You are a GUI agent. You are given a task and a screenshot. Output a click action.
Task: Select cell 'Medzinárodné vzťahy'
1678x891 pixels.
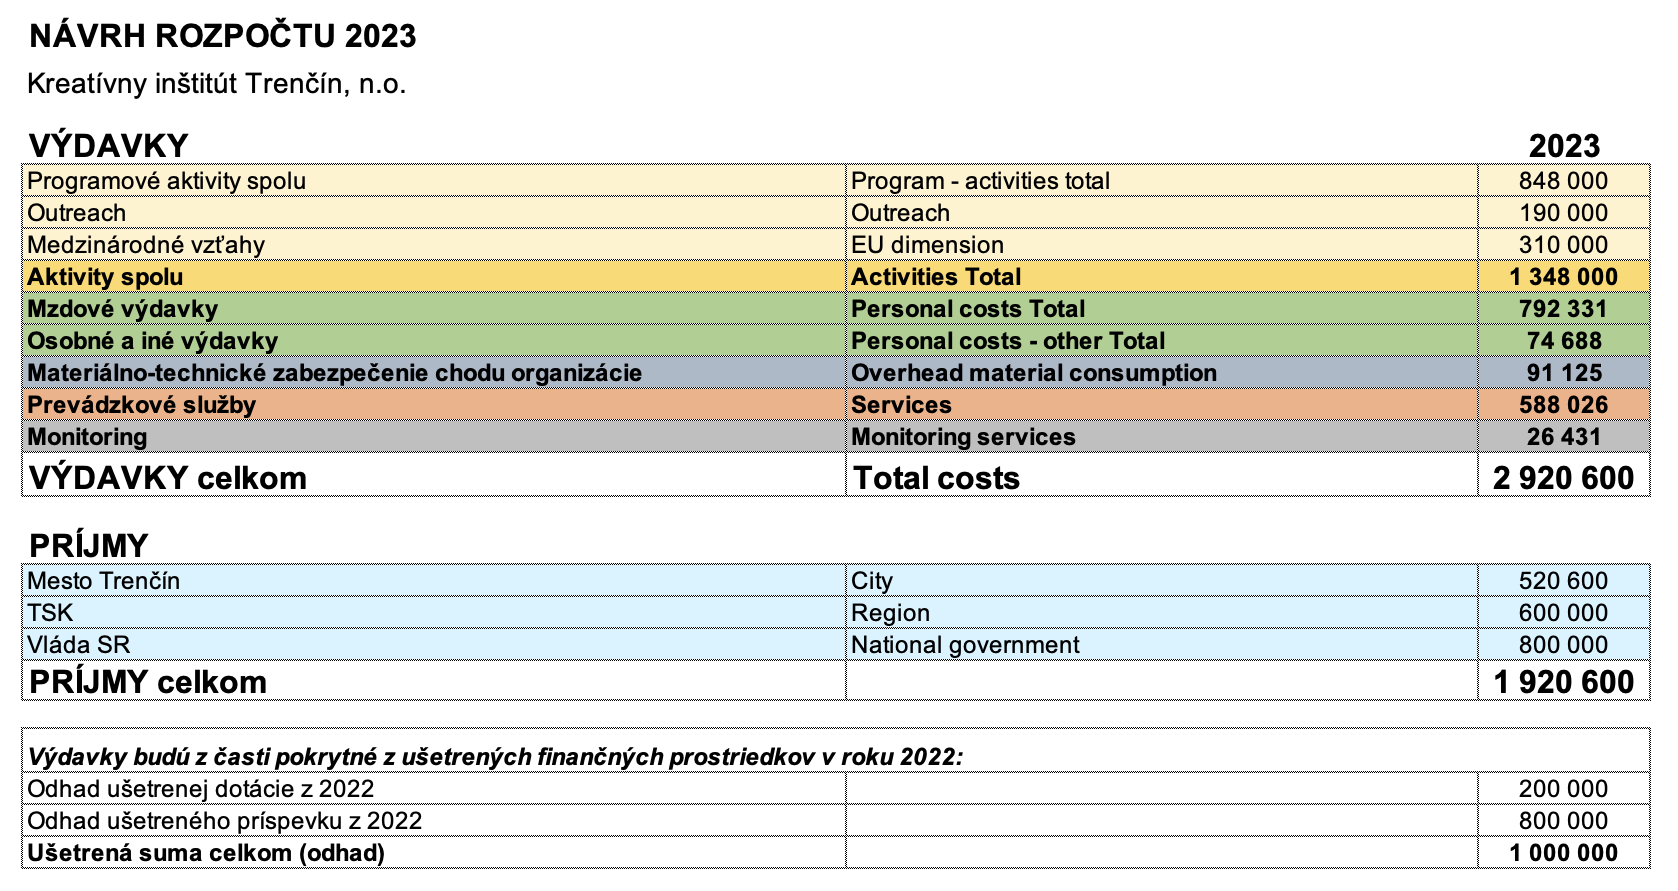[434, 245]
